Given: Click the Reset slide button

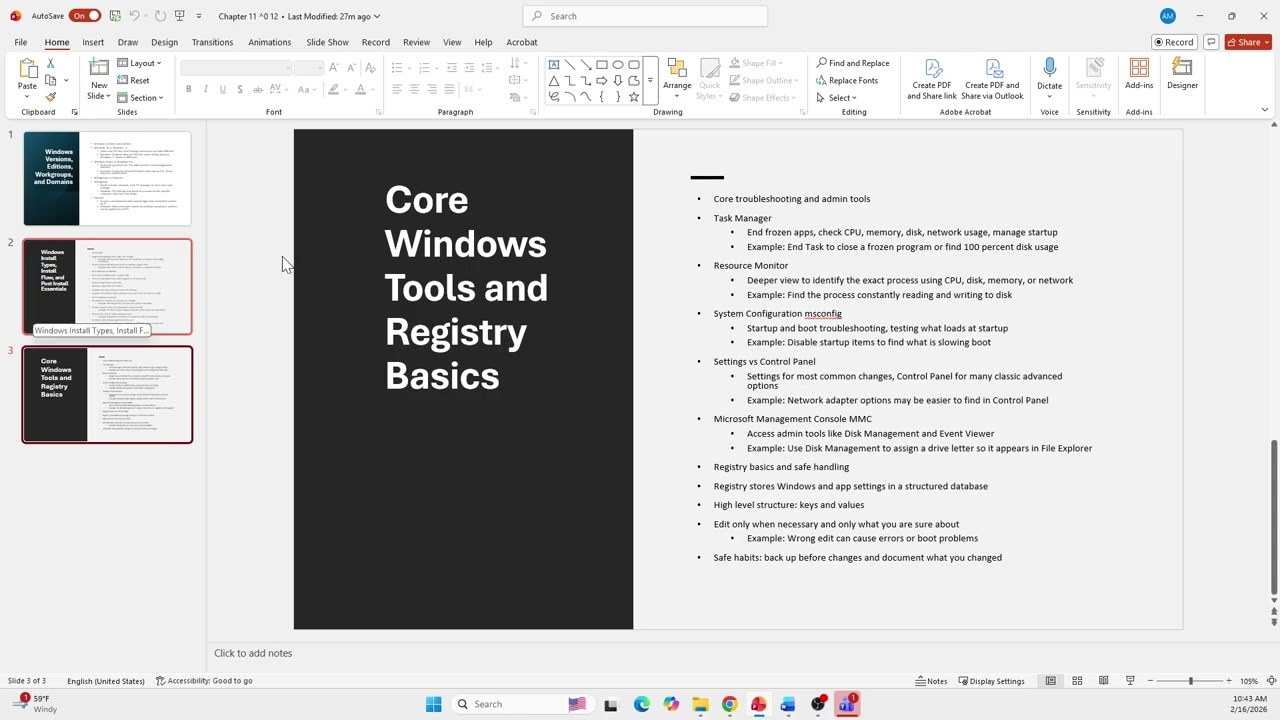Looking at the screenshot, I should (x=133, y=80).
